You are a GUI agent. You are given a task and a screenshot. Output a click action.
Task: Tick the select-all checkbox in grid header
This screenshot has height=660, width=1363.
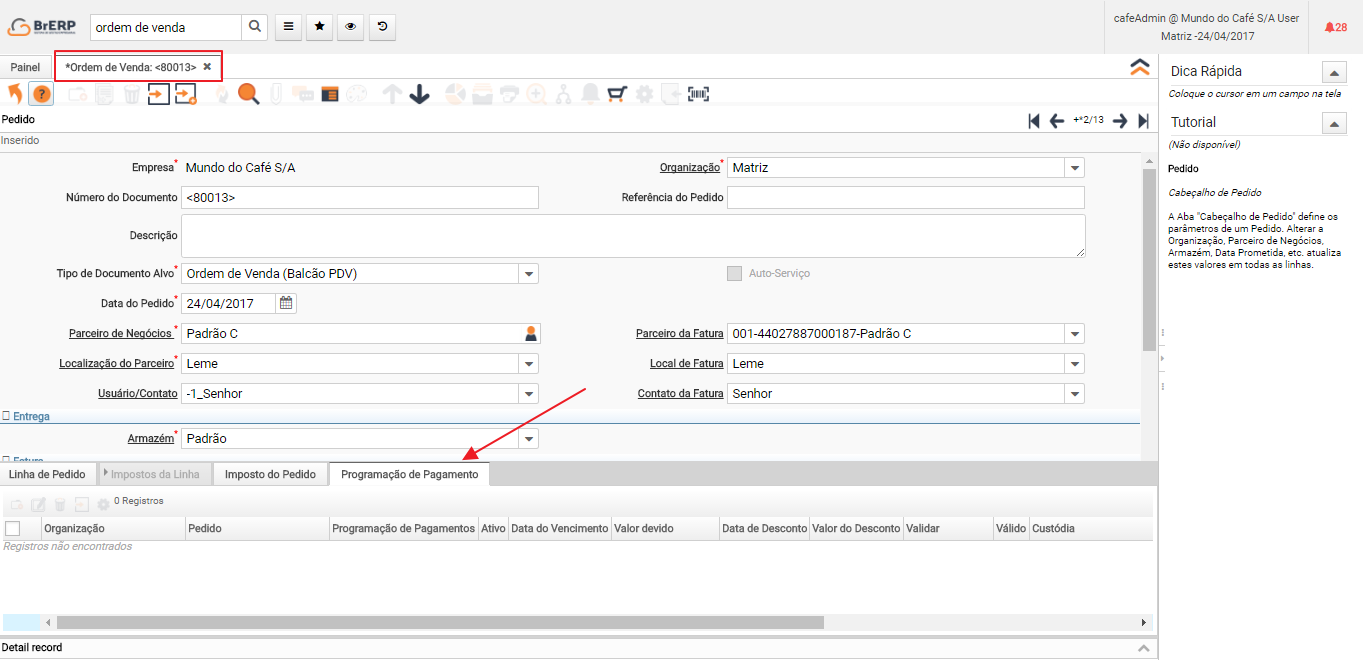coord(13,528)
